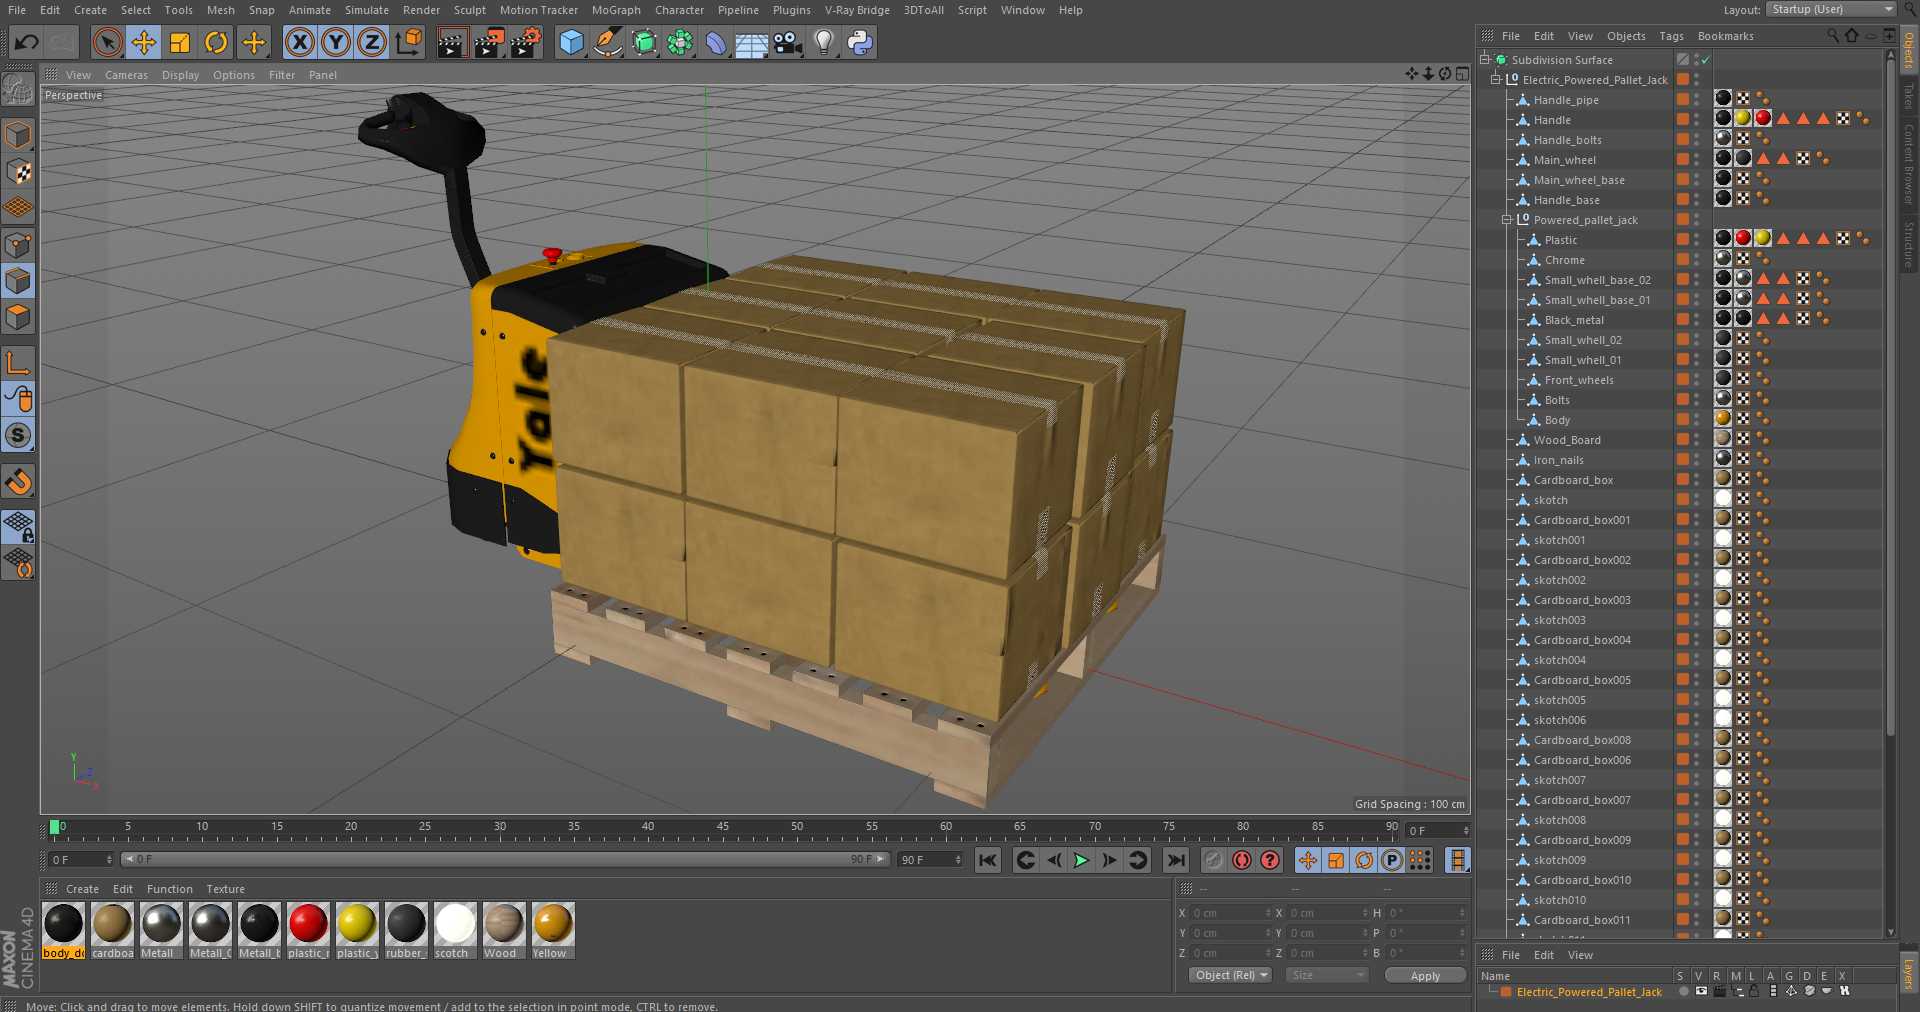Activate the Rotate tool
Screen dimensions: 1920x1012
click(216, 42)
